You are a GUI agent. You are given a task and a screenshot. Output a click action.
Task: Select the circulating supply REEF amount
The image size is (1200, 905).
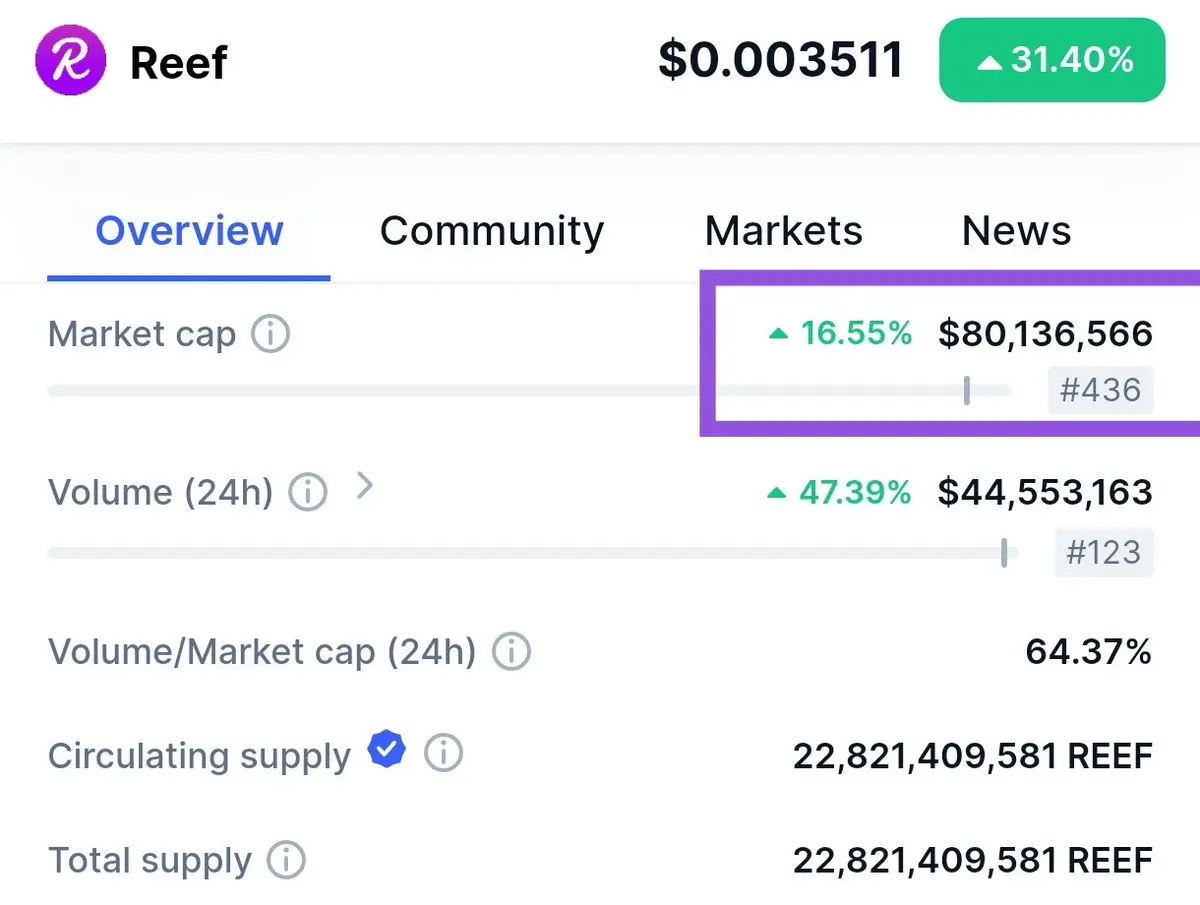coord(973,755)
